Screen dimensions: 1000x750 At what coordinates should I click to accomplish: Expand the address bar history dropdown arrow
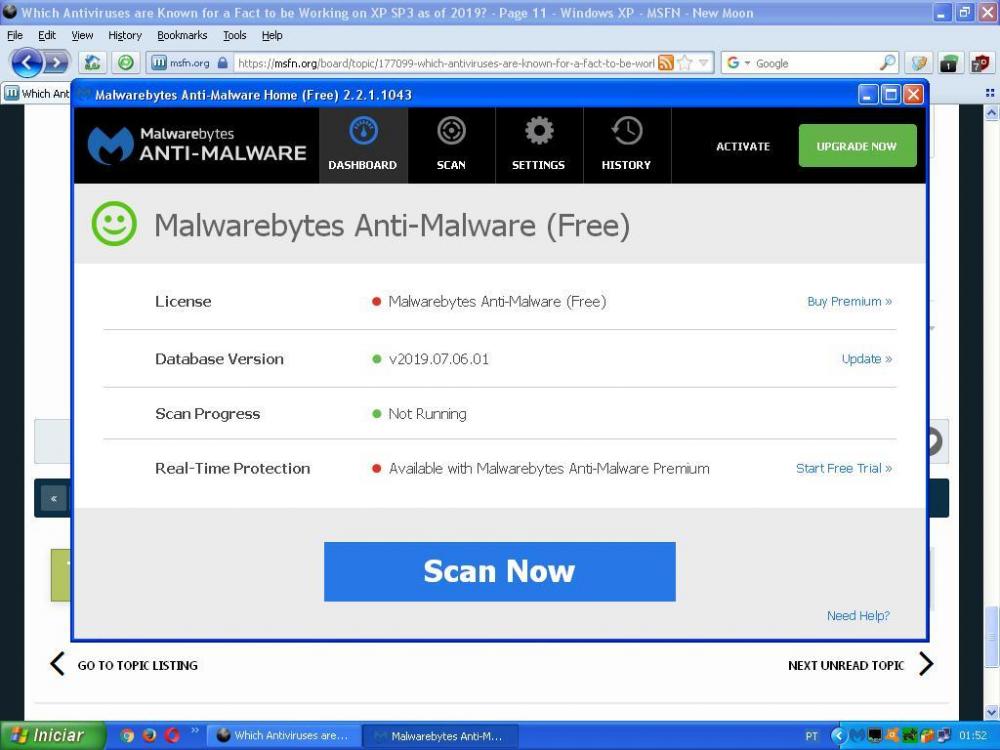click(704, 63)
